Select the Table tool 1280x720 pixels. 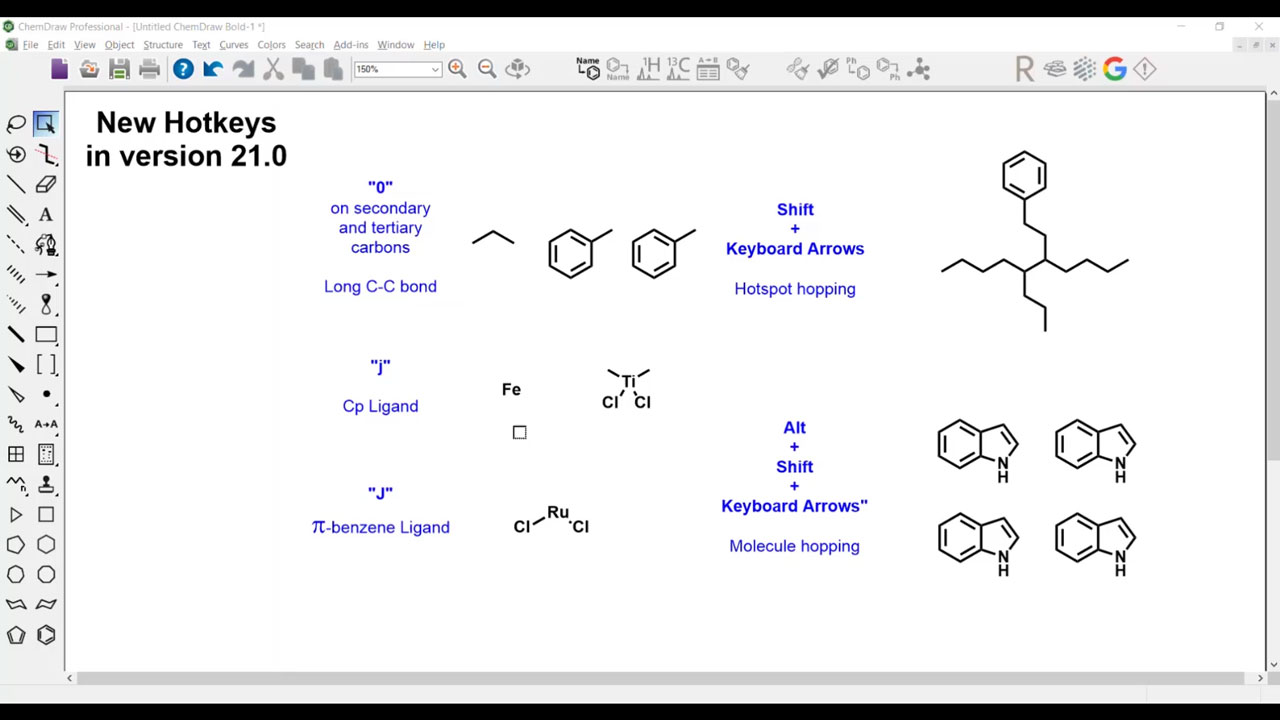(16, 455)
